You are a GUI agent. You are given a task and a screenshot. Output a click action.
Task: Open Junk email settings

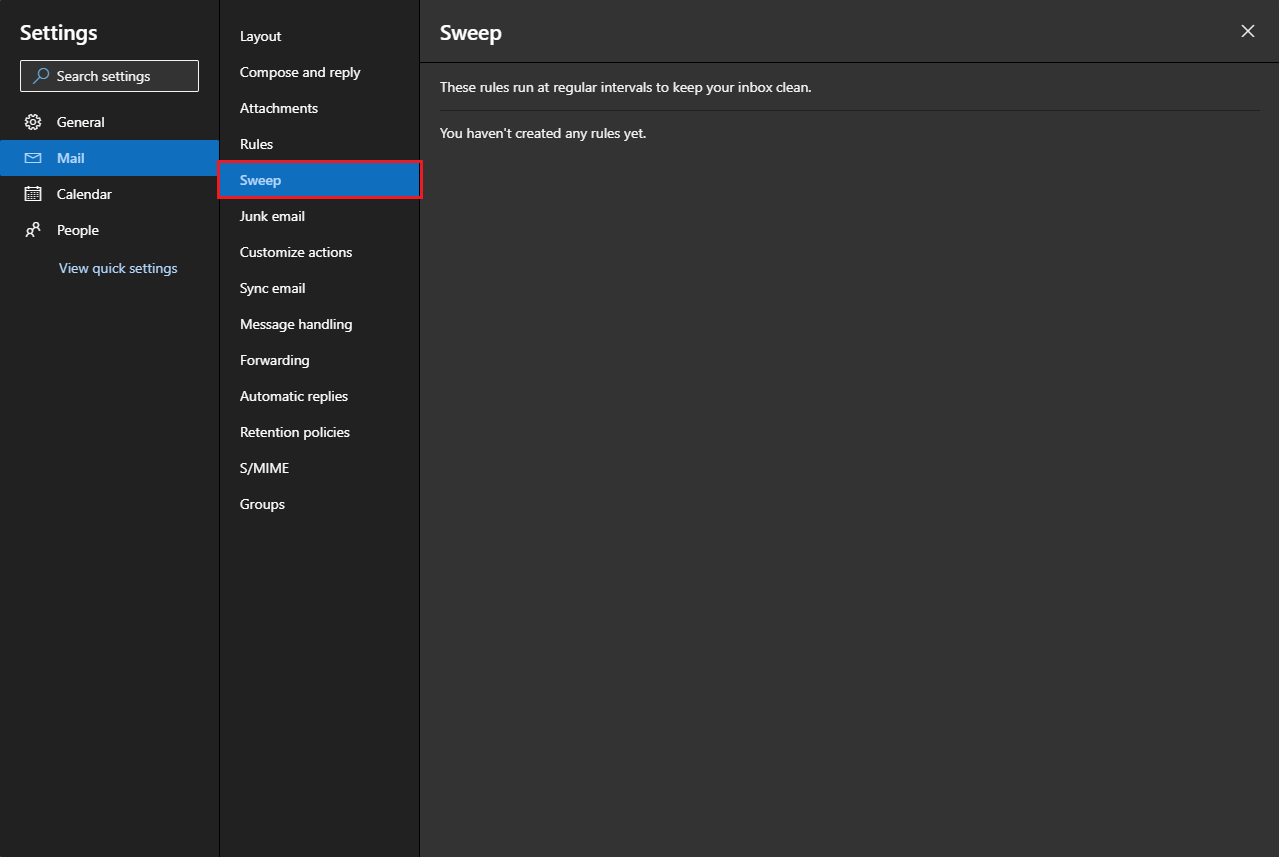pos(320,216)
